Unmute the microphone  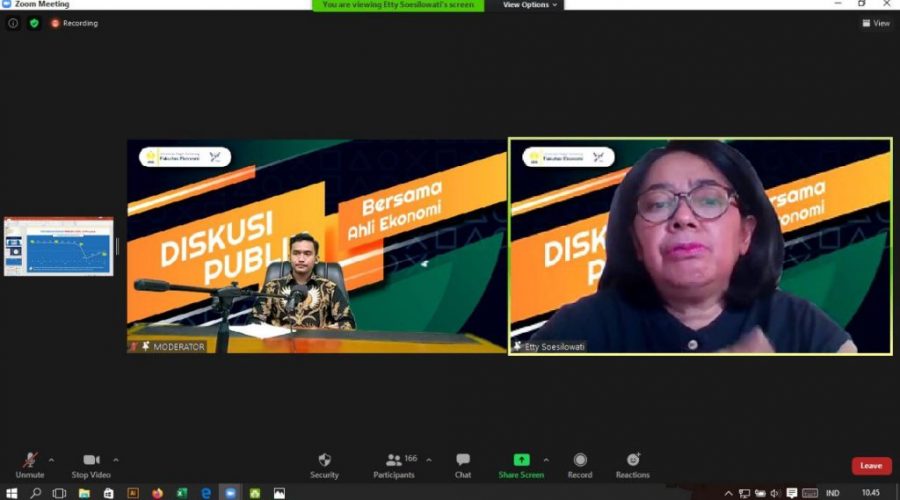[x=30, y=464]
